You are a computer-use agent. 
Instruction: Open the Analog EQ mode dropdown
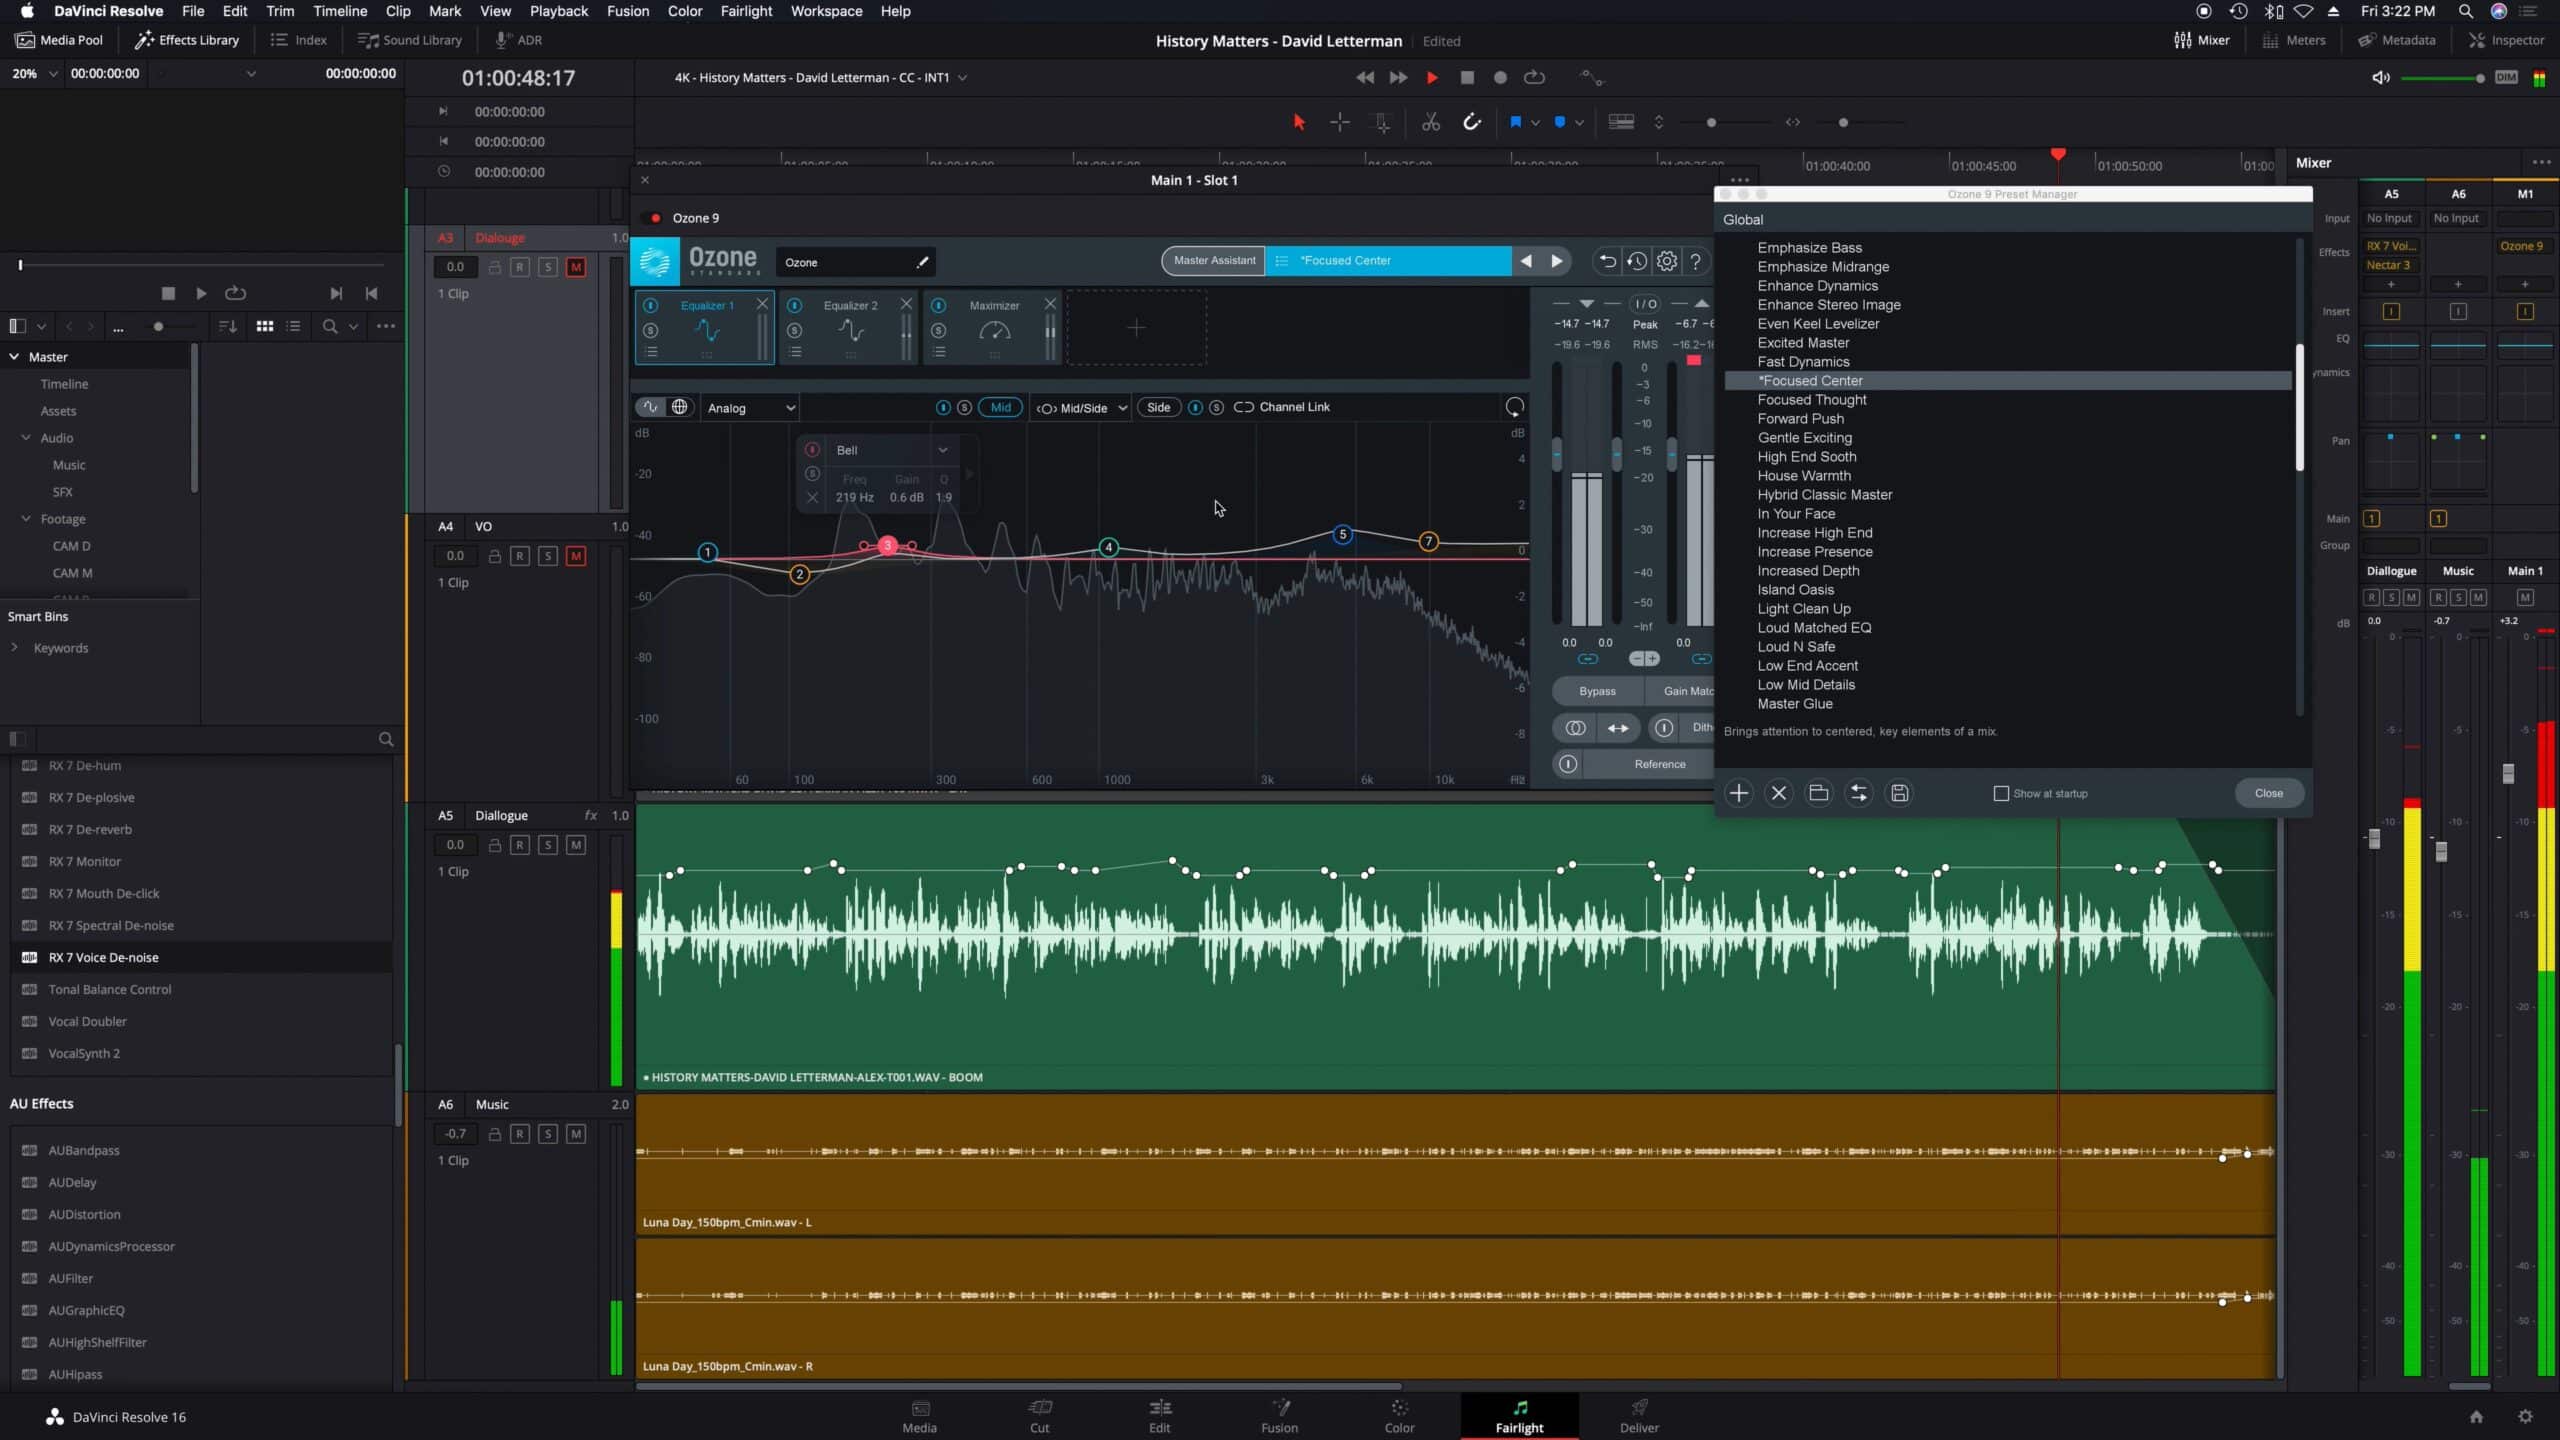(x=750, y=408)
